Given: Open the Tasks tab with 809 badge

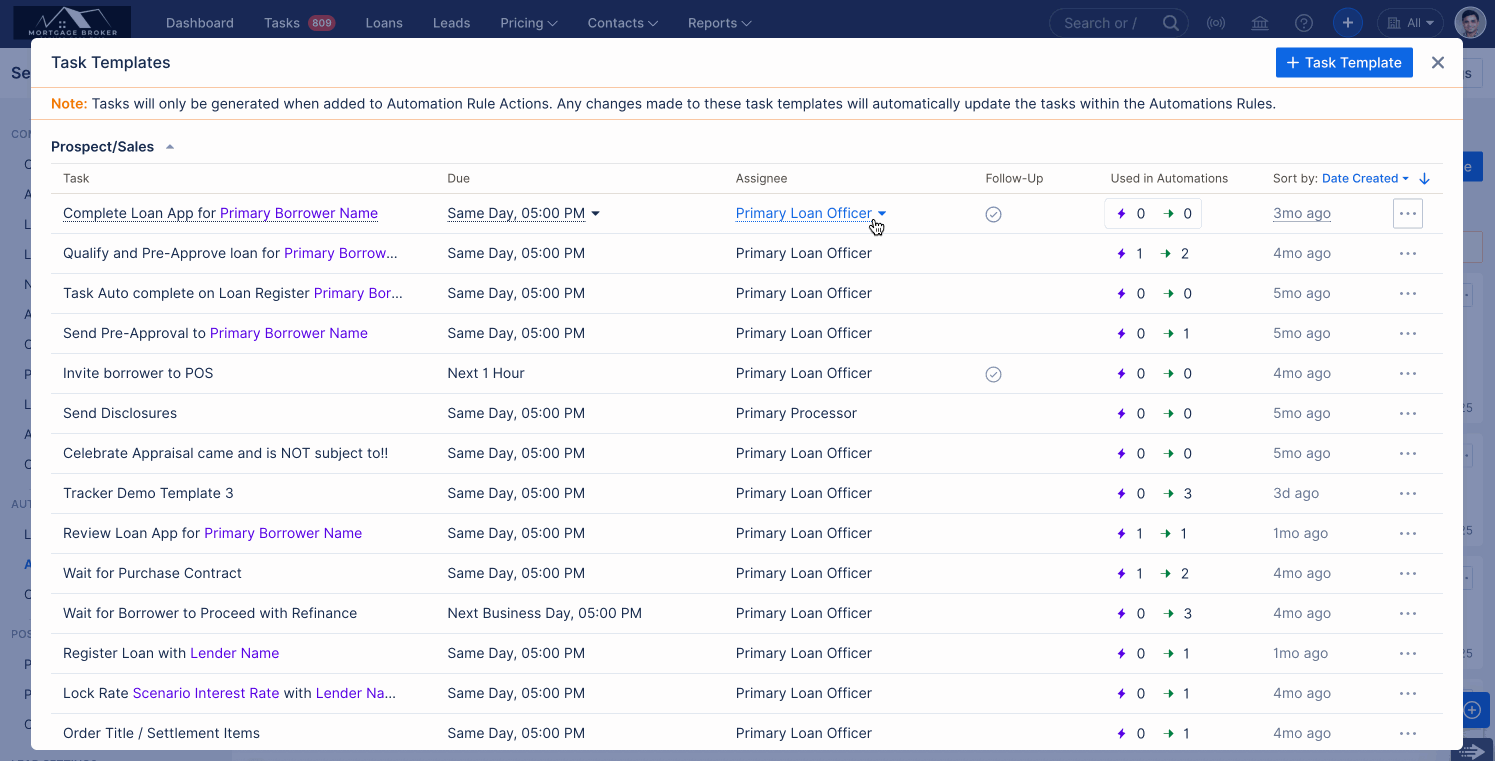Looking at the screenshot, I should (x=299, y=23).
